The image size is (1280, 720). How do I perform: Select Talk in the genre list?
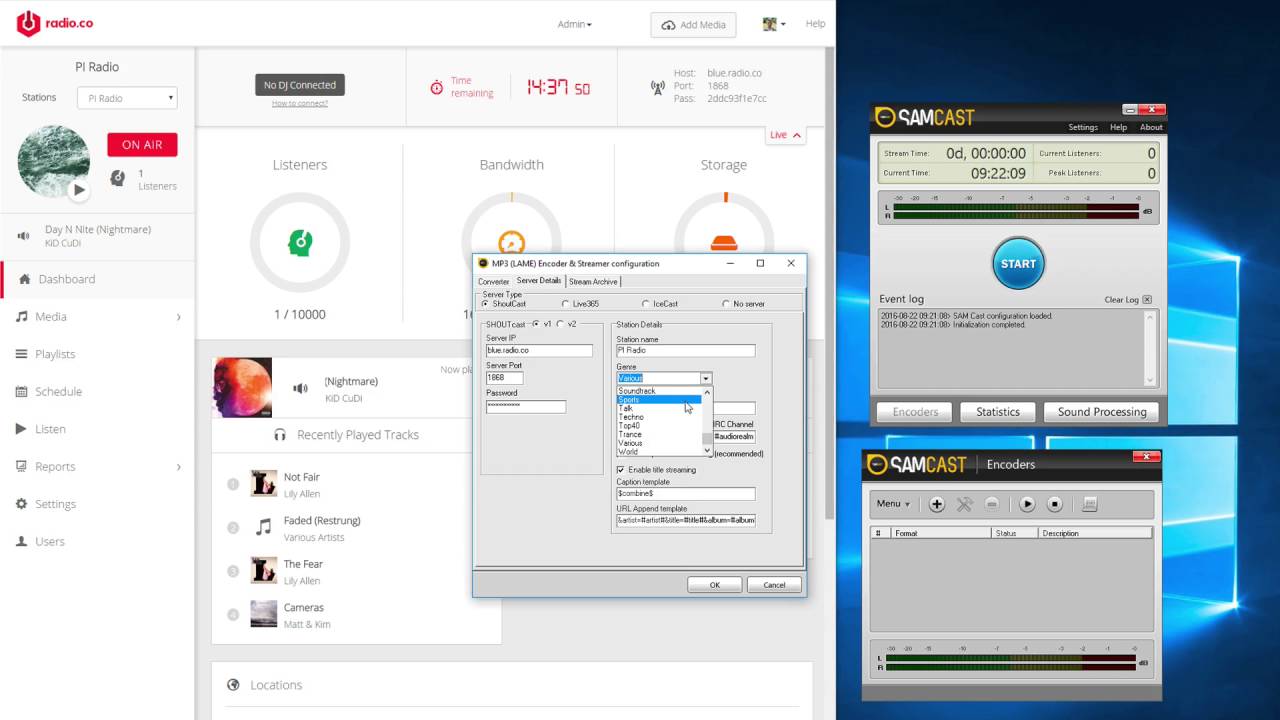[659, 408]
